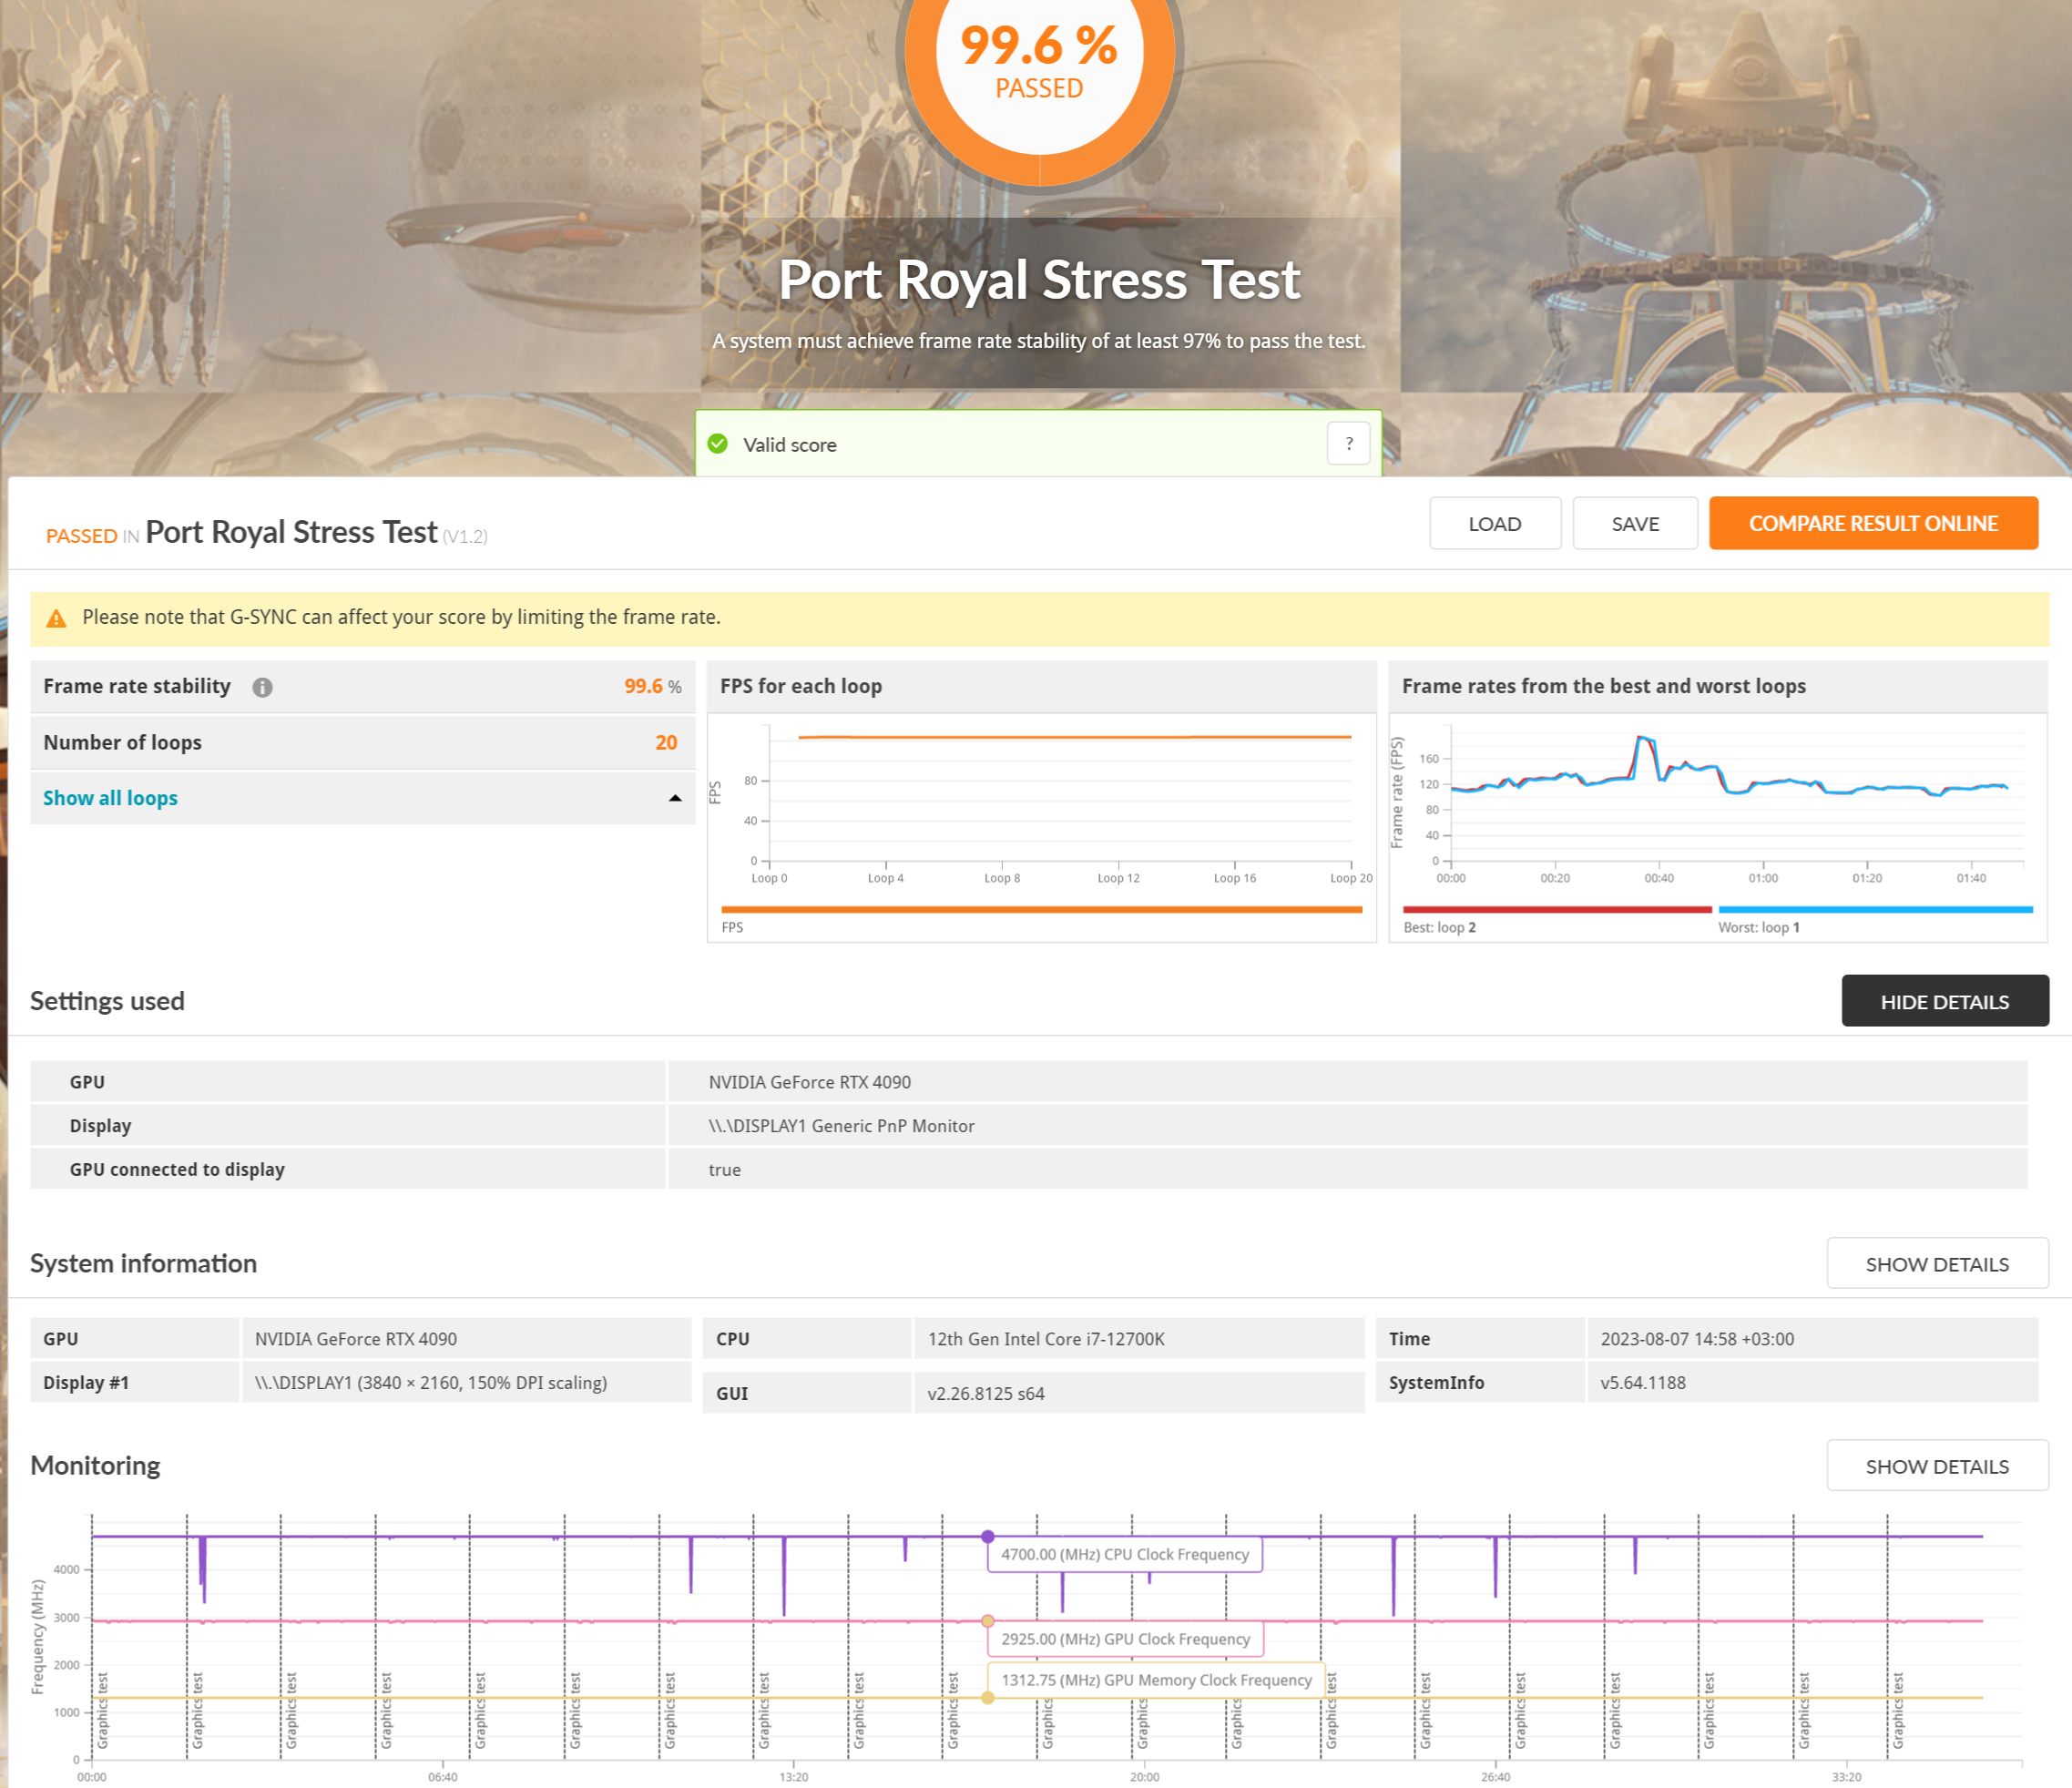
Task: Click the Valid score help question mark
Action: point(1348,444)
